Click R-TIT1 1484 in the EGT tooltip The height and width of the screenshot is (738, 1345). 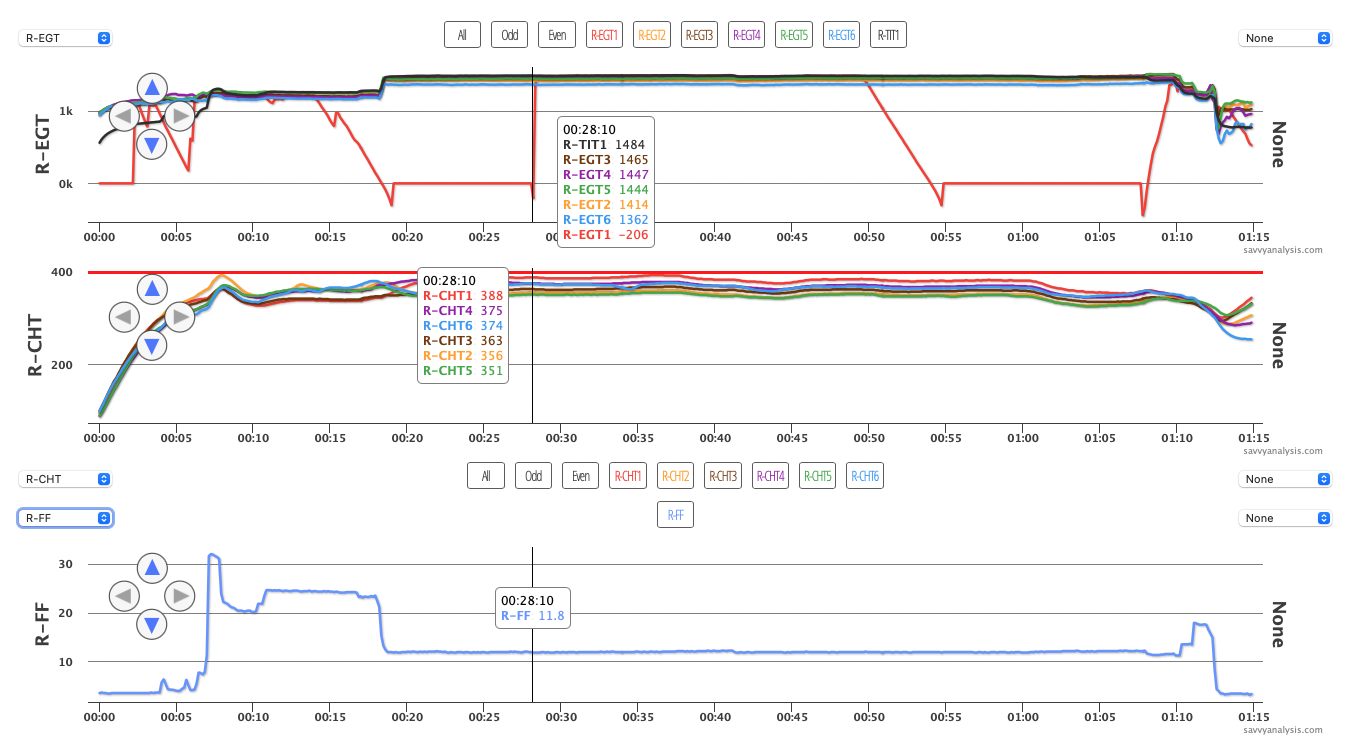(604, 145)
